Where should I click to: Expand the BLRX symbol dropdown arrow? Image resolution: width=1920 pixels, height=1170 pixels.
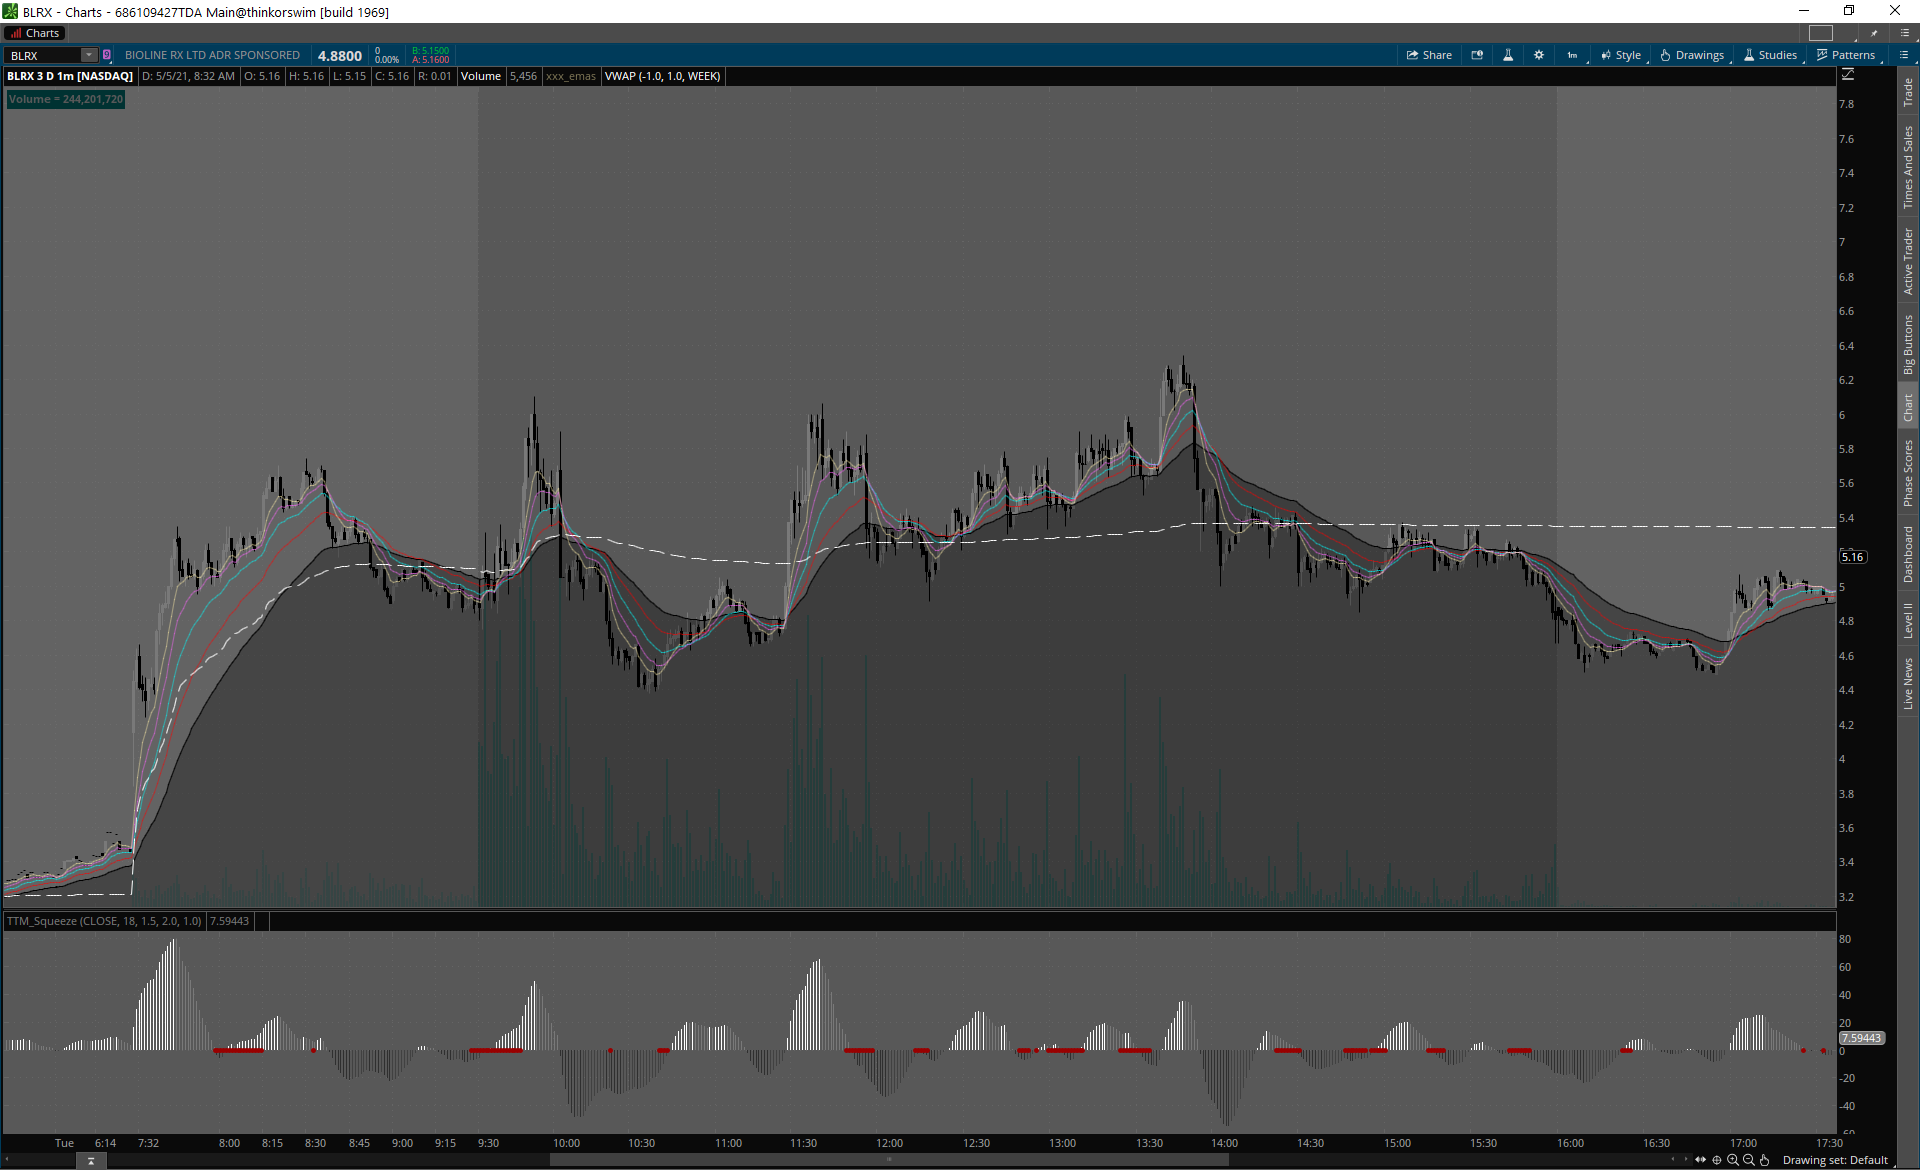click(88, 55)
